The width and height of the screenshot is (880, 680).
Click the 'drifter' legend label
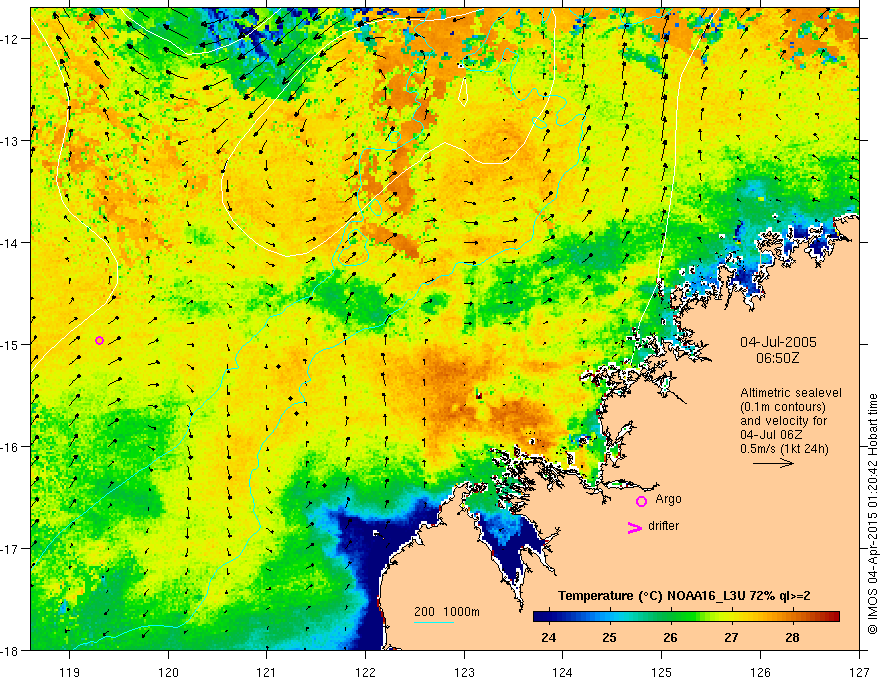click(663, 526)
